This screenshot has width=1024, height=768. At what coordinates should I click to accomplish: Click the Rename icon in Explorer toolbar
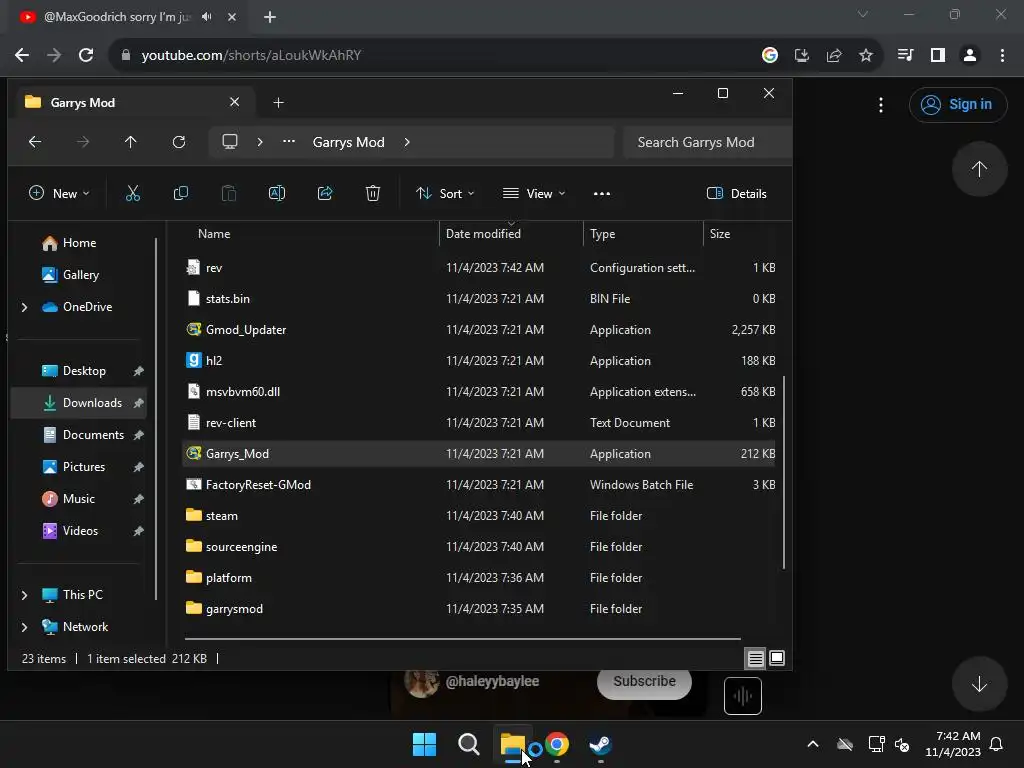277,193
